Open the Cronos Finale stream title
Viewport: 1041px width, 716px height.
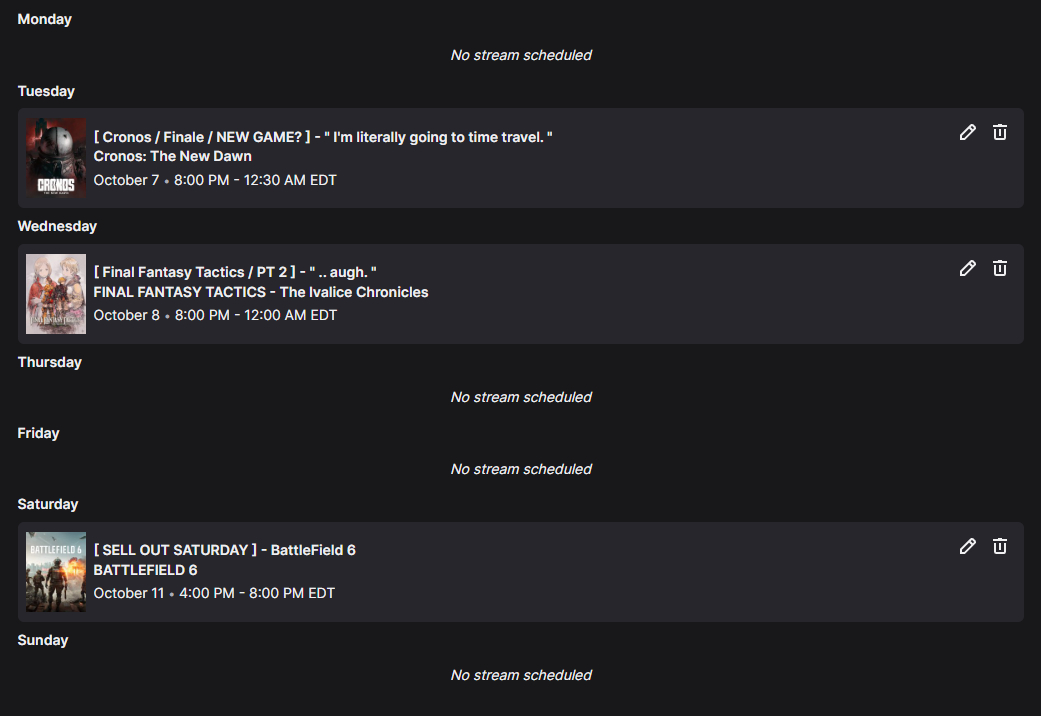point(323,136)
